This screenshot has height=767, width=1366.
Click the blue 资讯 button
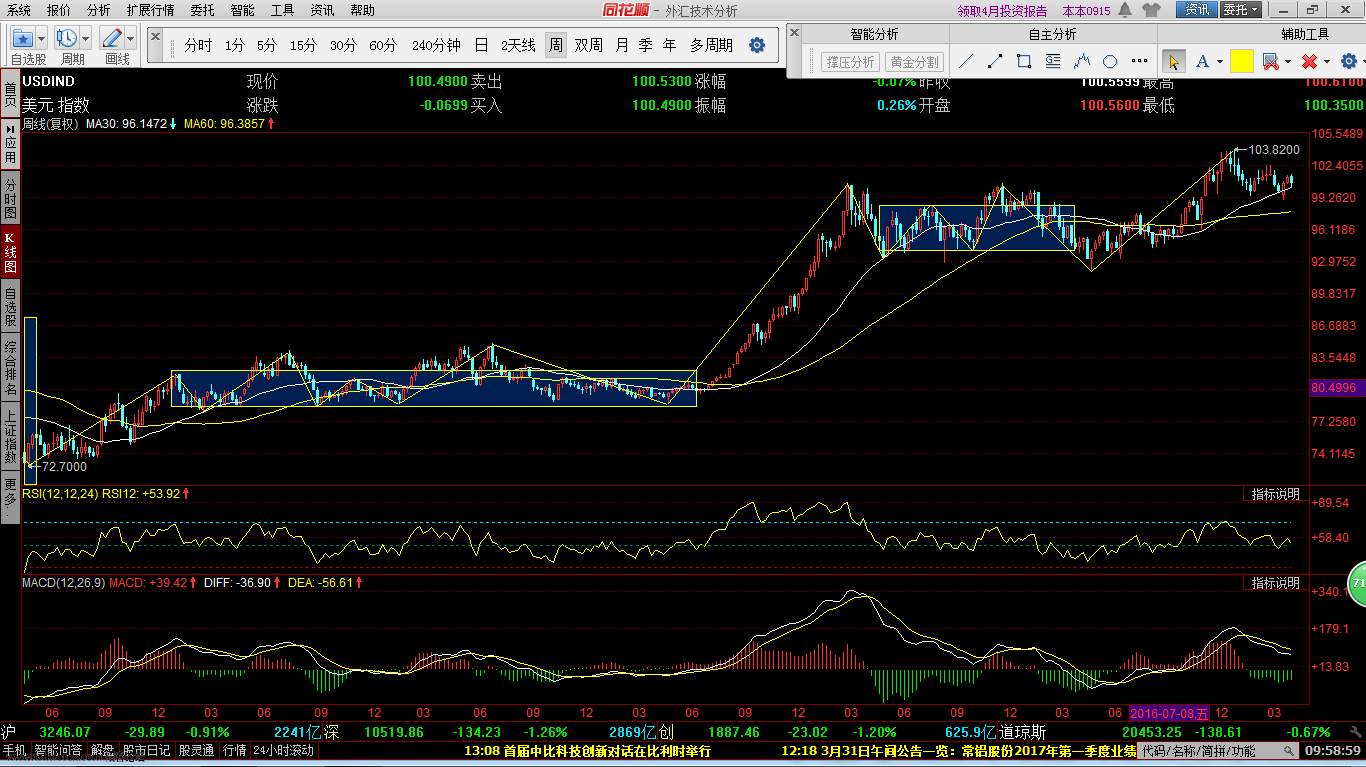pos(1196,10)
